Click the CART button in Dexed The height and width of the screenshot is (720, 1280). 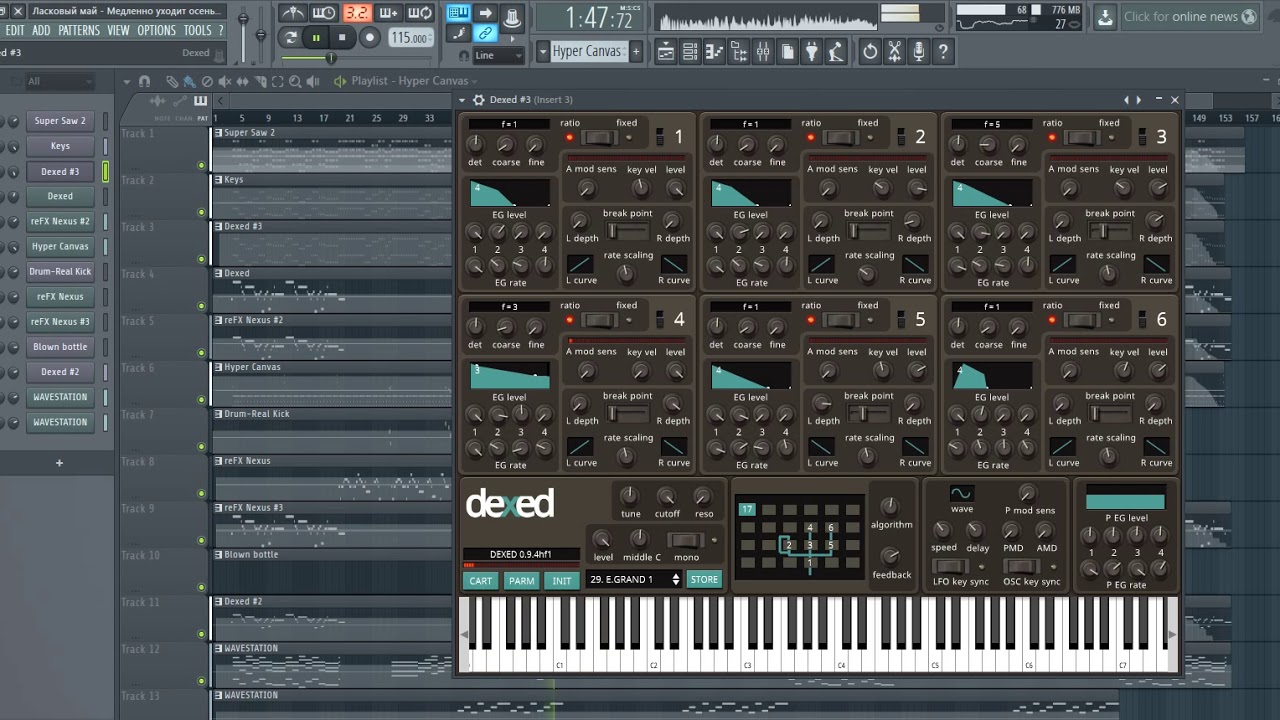[x=481, y=581]
